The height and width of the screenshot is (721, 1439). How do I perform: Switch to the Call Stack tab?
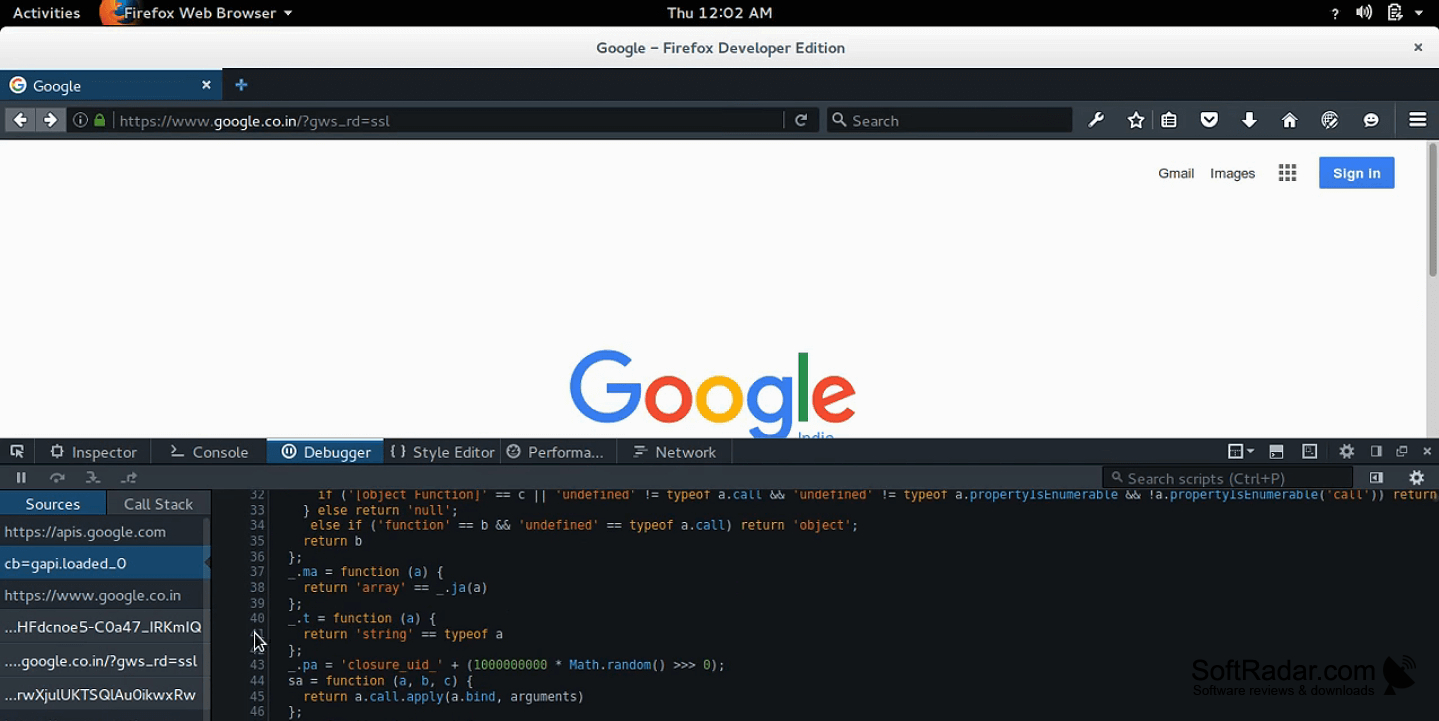tap(158, 504)
